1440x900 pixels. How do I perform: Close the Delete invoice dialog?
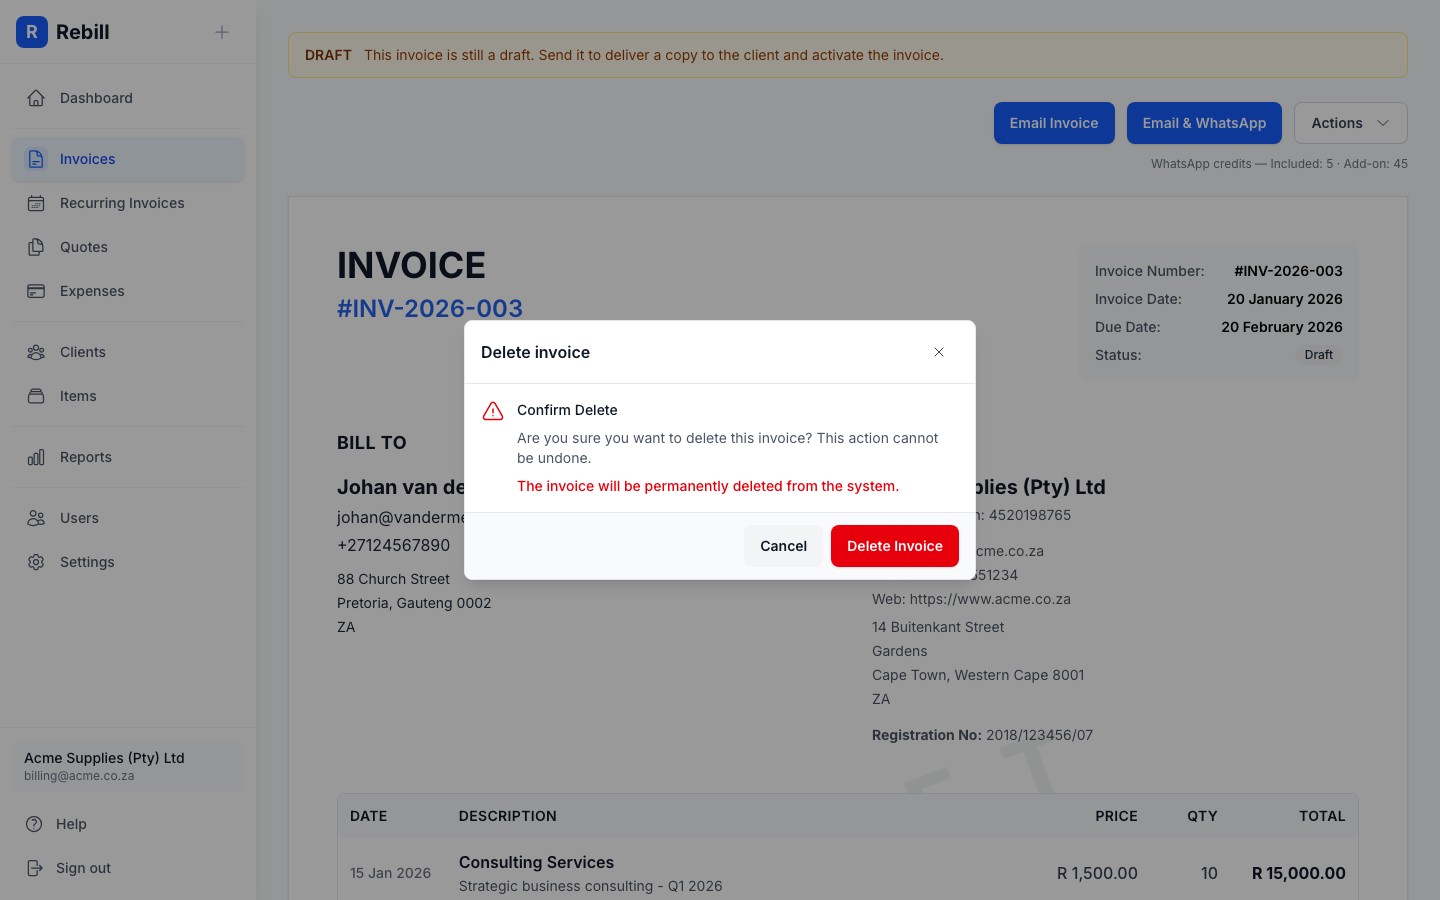pyautogui.click(x=939, y=352)
